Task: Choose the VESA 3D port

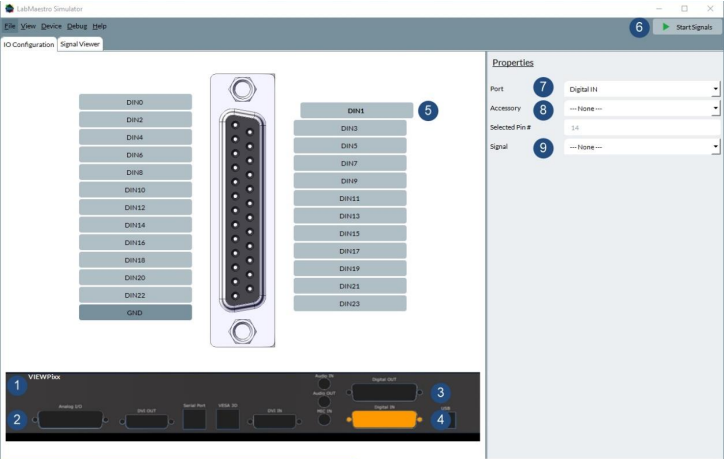Action: pos(228,421)
